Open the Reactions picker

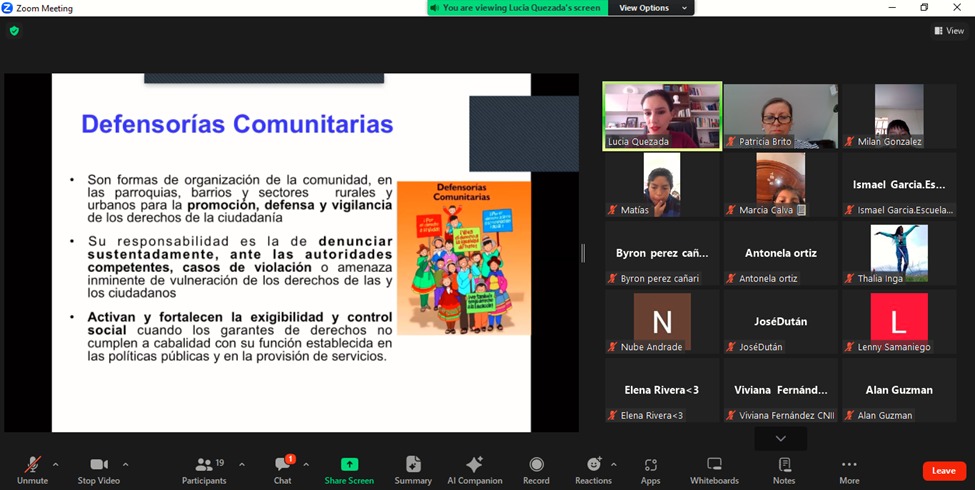click(x=593, y=469)
